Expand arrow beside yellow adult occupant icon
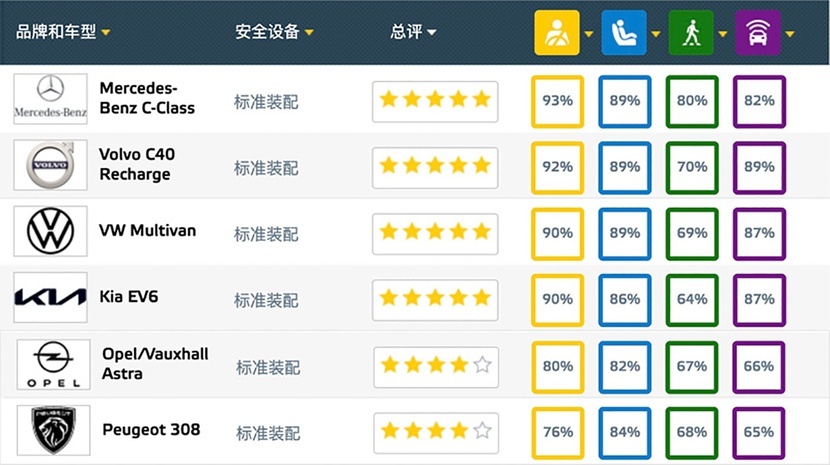830x465 pixels. 589,34
